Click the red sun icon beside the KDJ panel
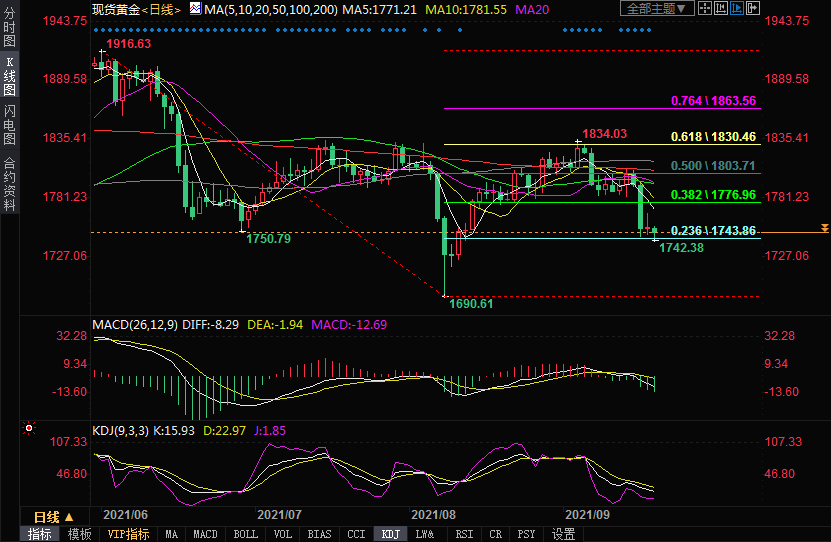Screen dimensions: 831x542 click(x=29, y=428)
